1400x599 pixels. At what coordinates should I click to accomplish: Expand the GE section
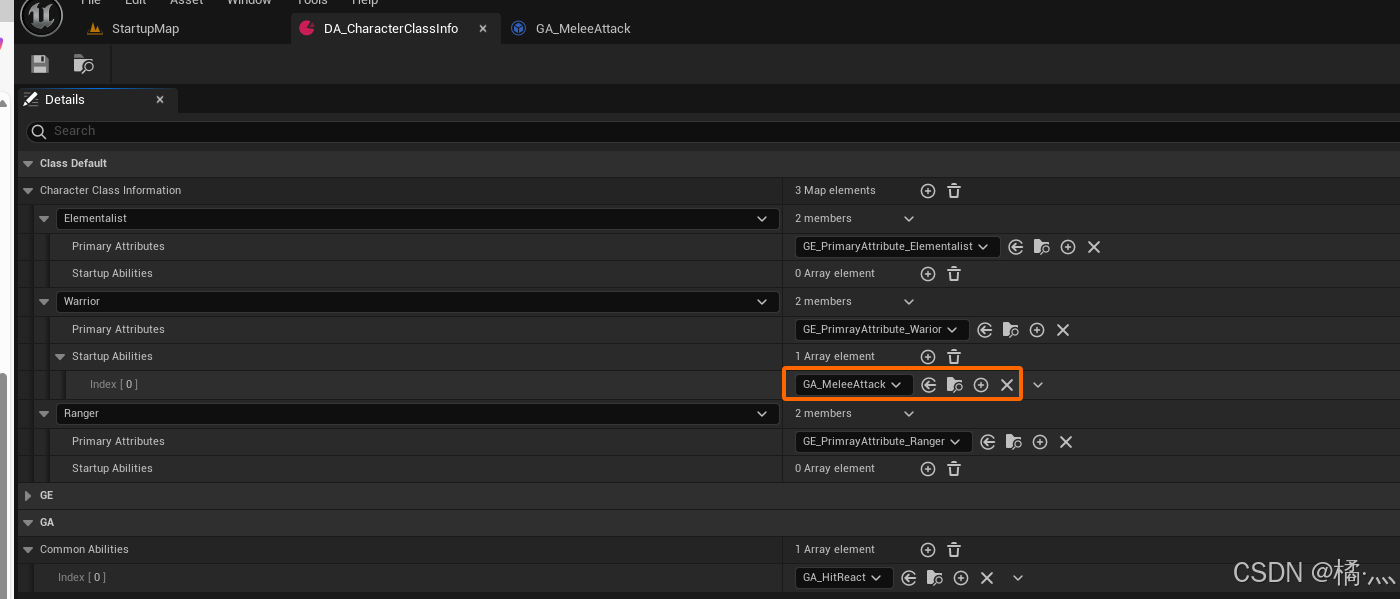(28, 495)
